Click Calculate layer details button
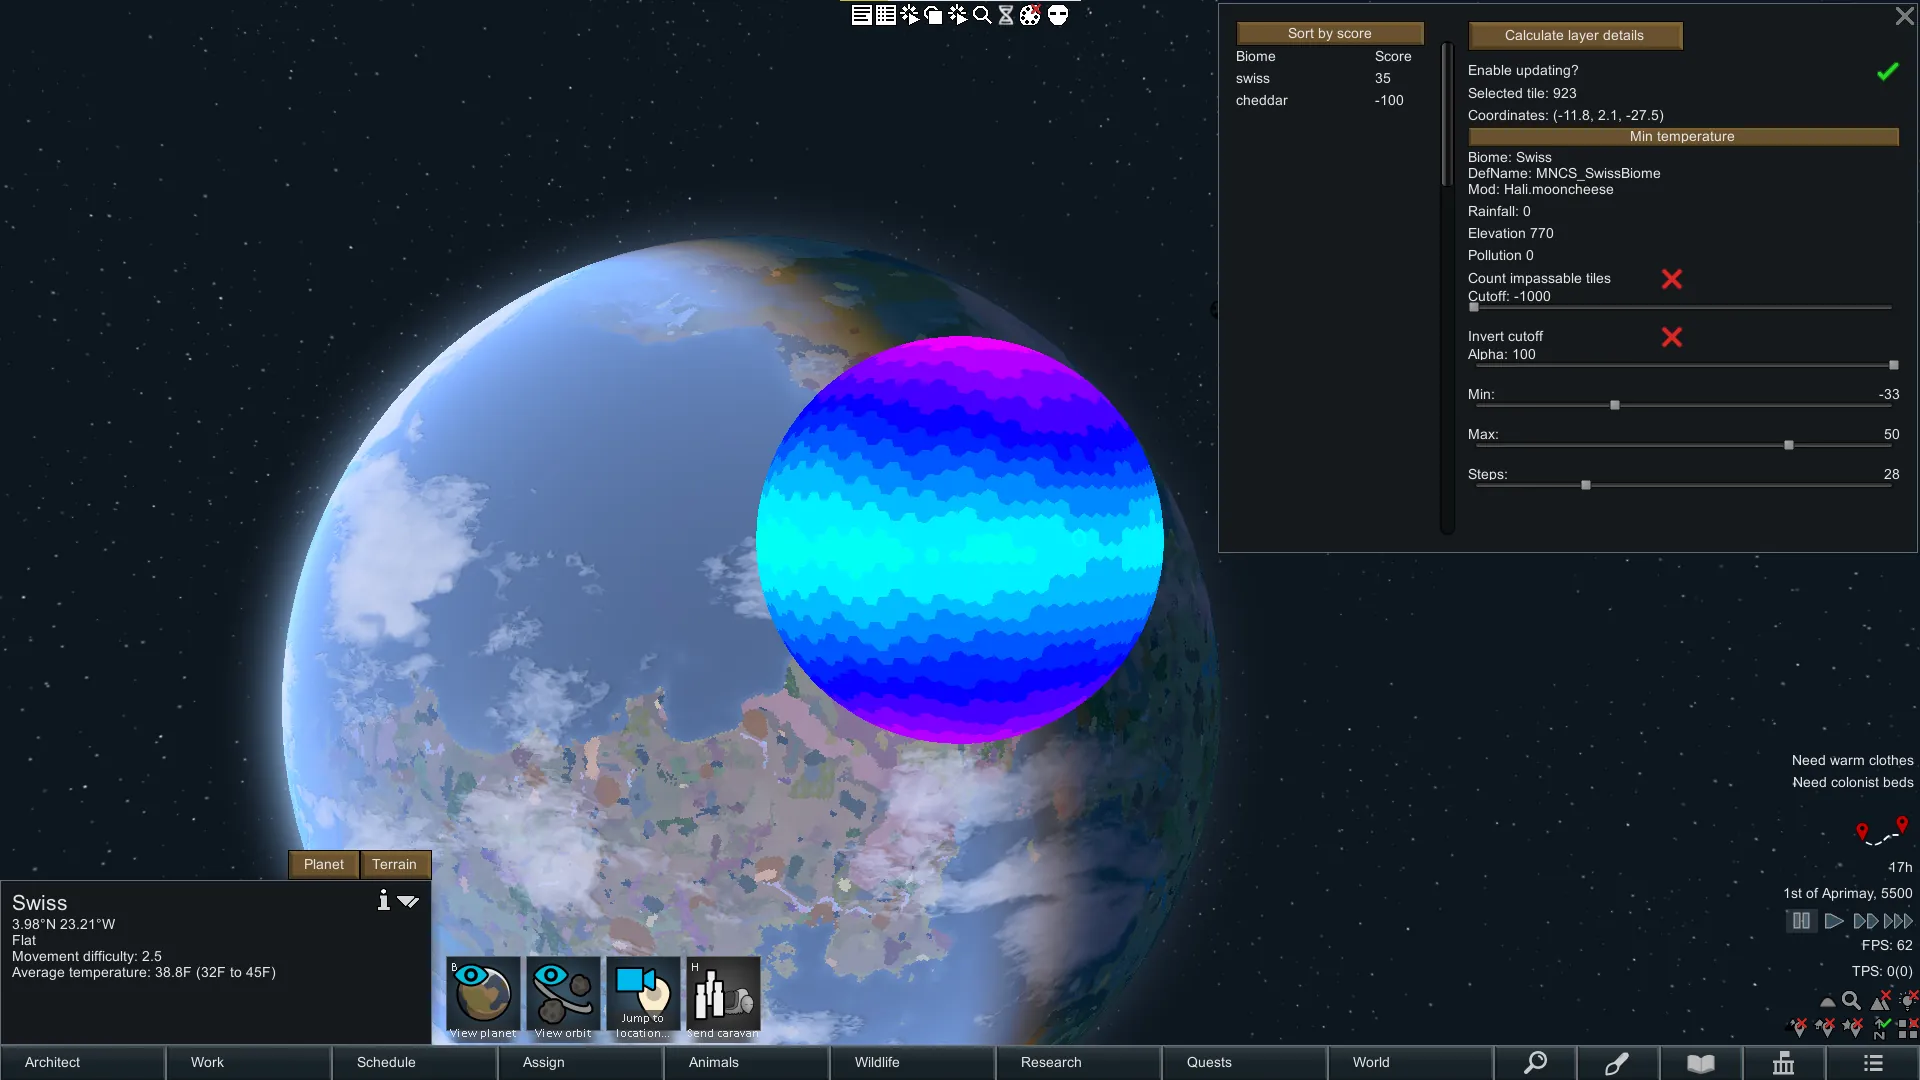 pyautogui.click(x=1574, y=35)
